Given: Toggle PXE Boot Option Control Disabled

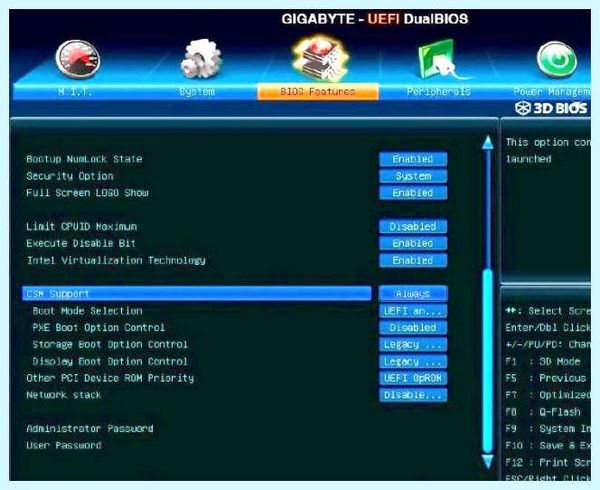Looking at the screenshot, I should coord(413,327).
